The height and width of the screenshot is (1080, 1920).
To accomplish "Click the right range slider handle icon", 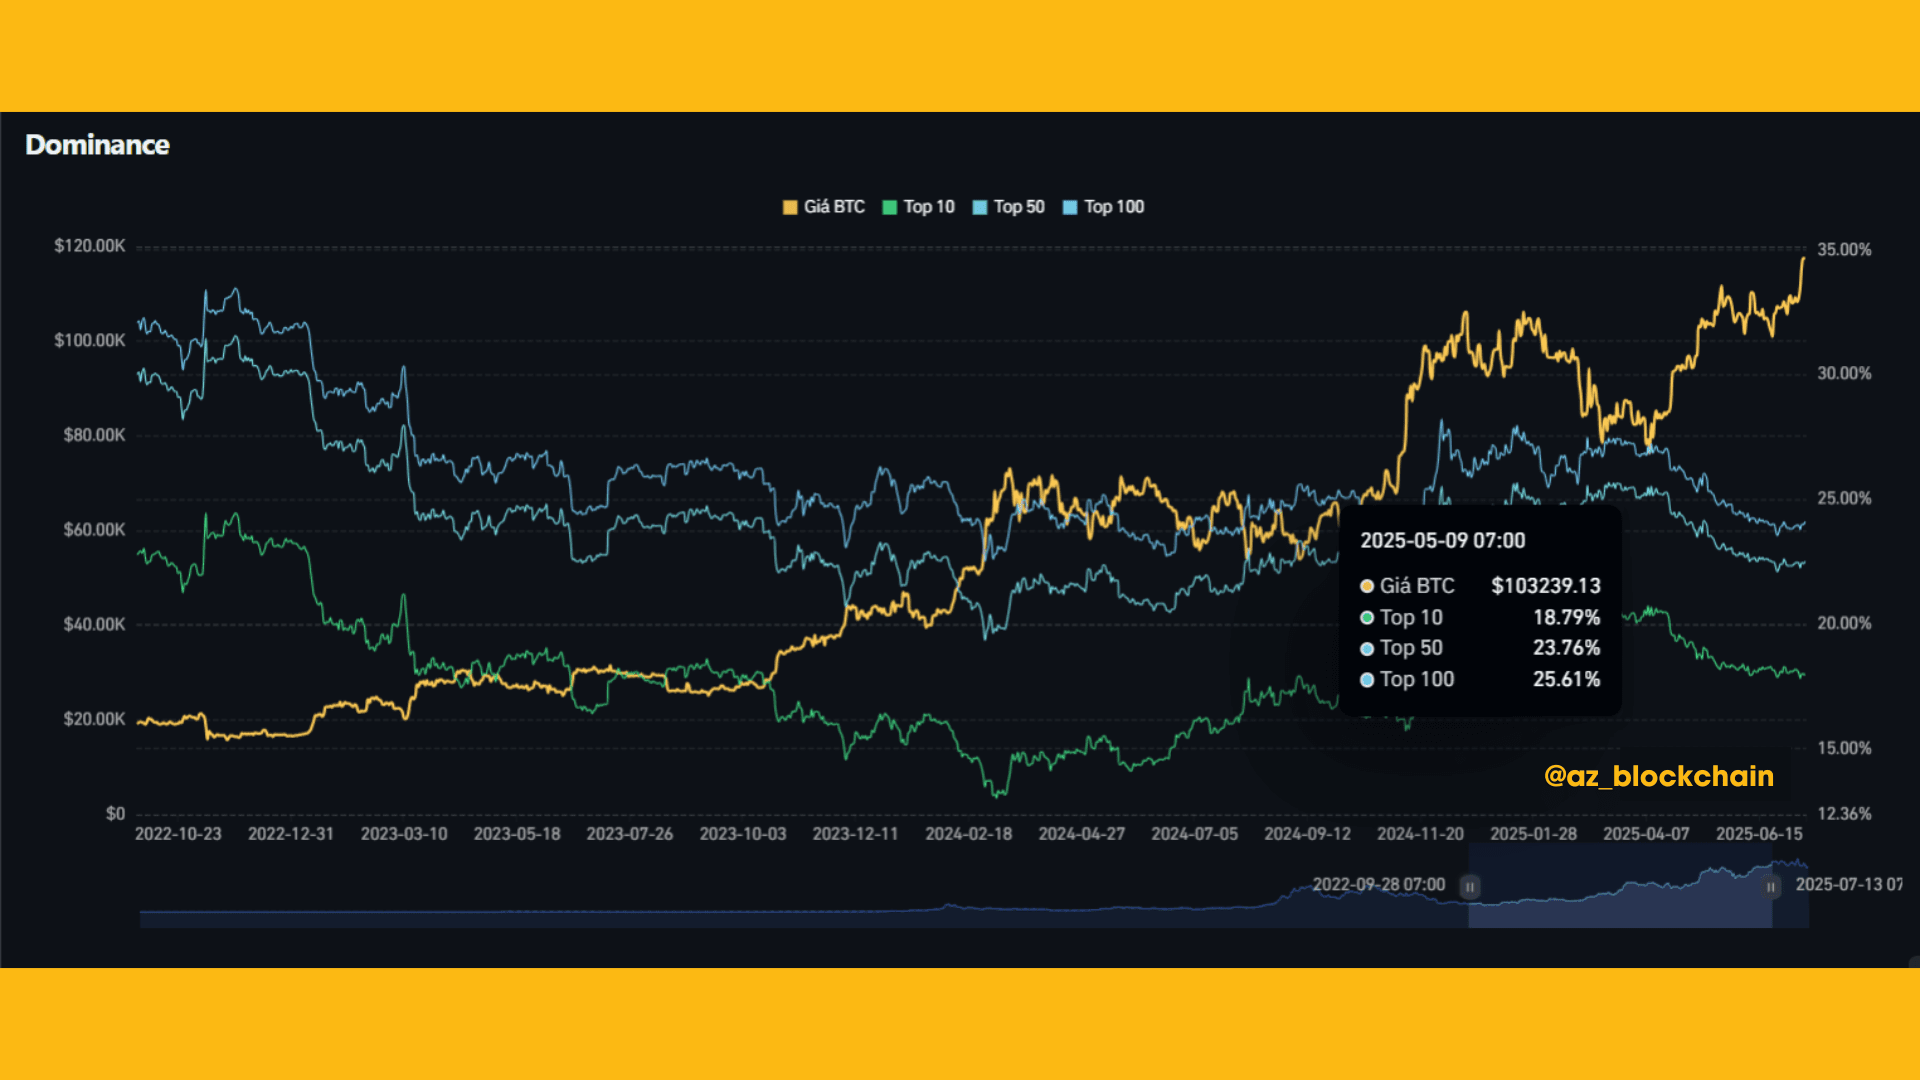I will pos(1771,887).
